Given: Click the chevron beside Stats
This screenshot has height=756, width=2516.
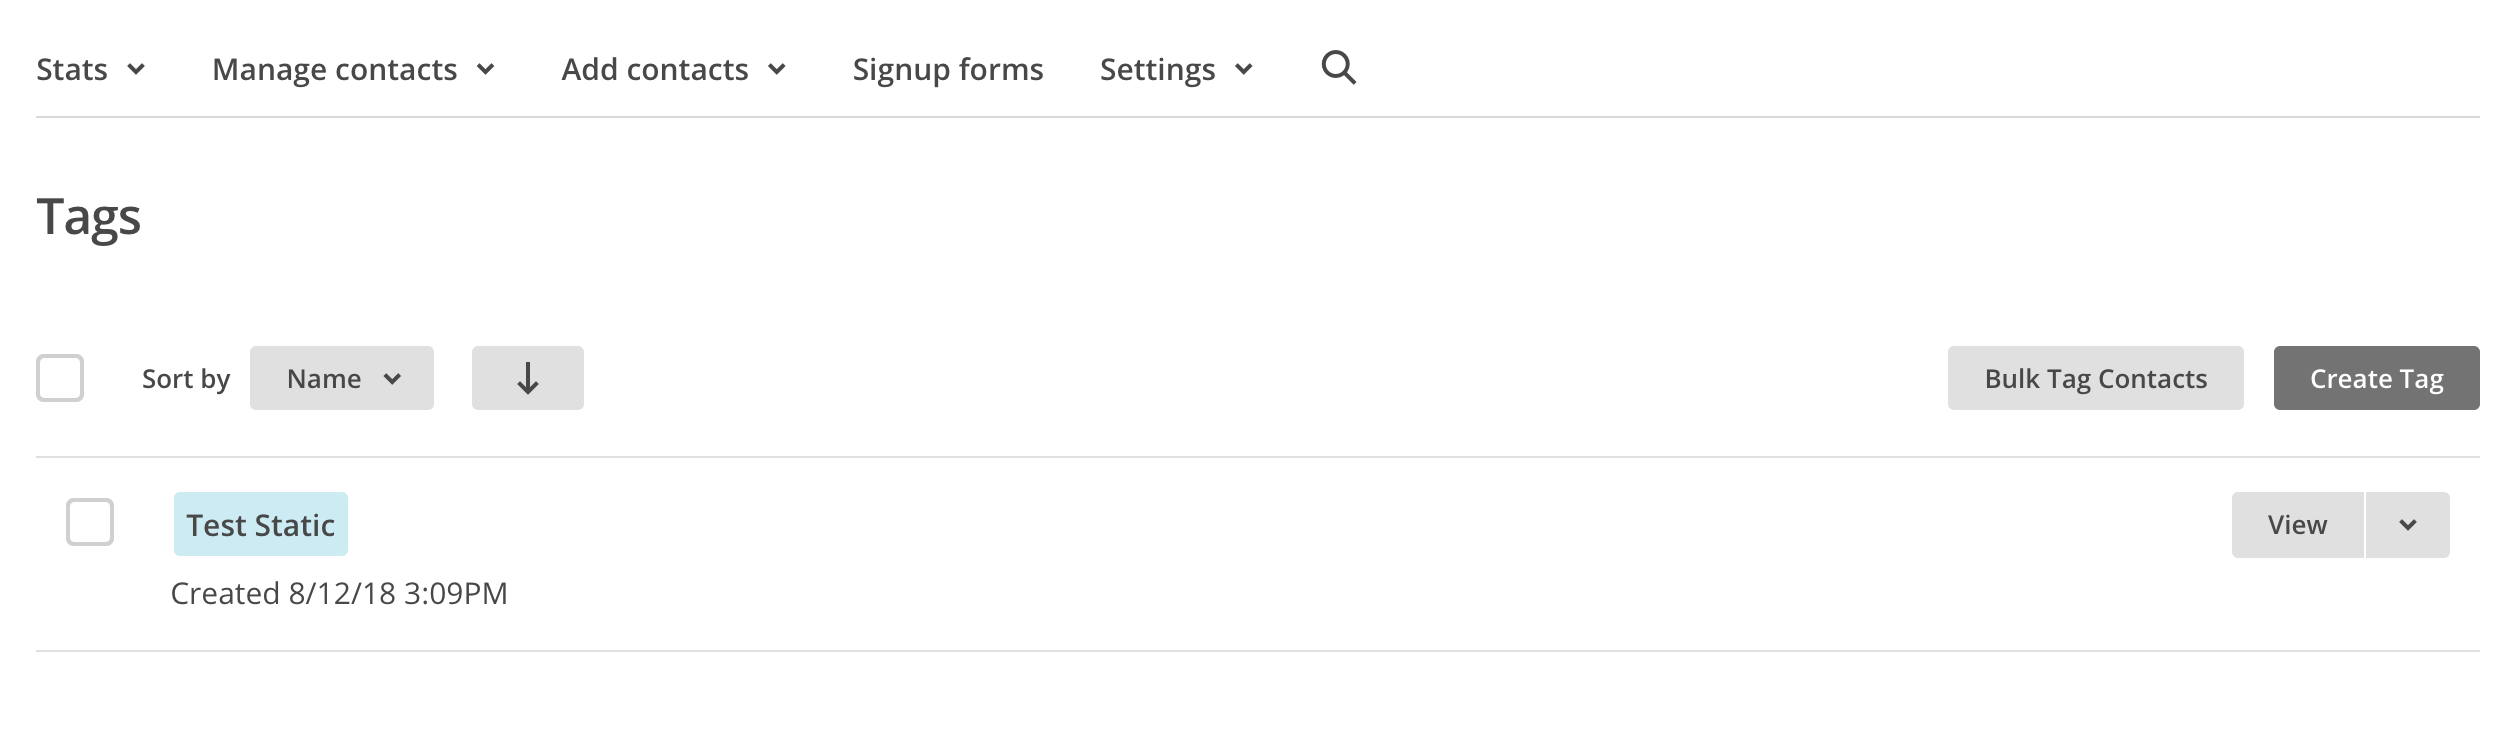Looking at the screenshot, I should (x=137, y=69).
